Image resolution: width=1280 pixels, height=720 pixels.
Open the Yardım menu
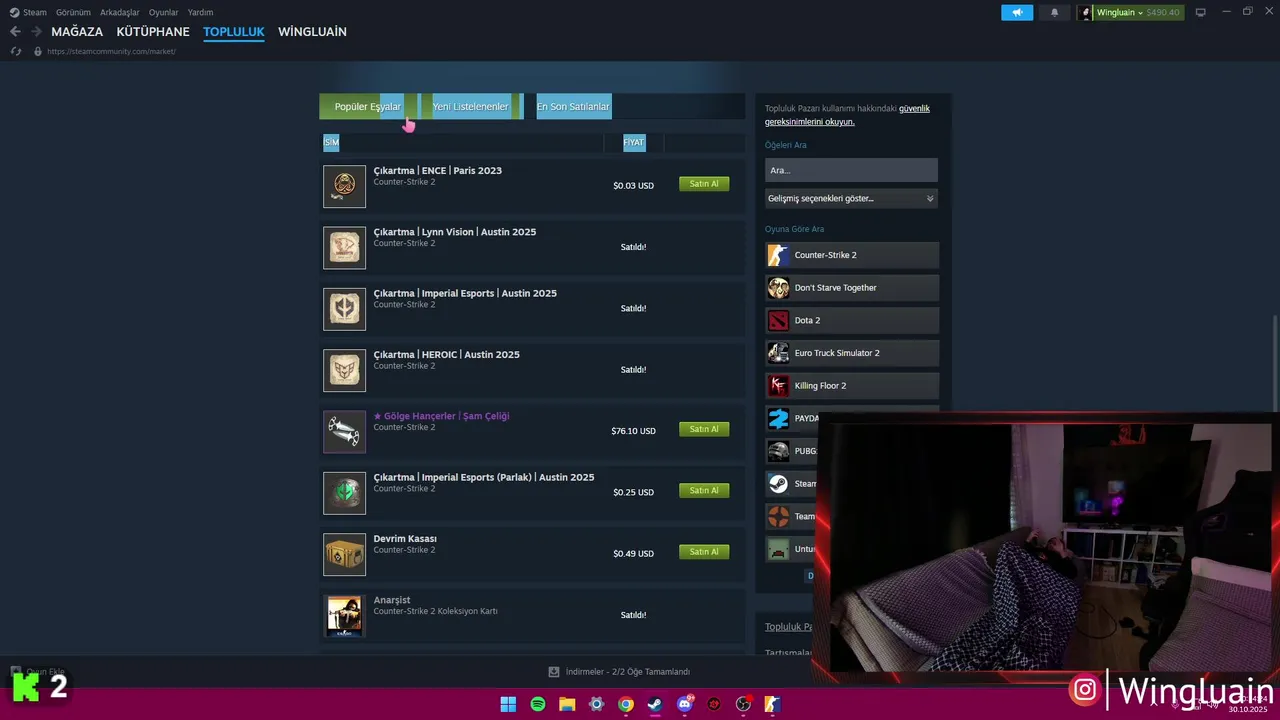[x=200, y=12]
